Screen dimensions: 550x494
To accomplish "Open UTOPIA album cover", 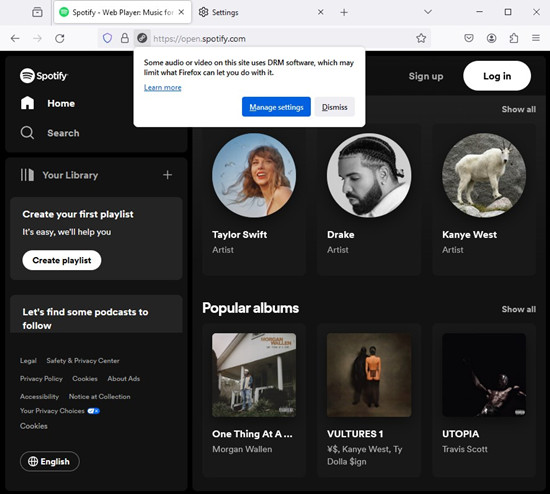I will [x=484, y=375].
